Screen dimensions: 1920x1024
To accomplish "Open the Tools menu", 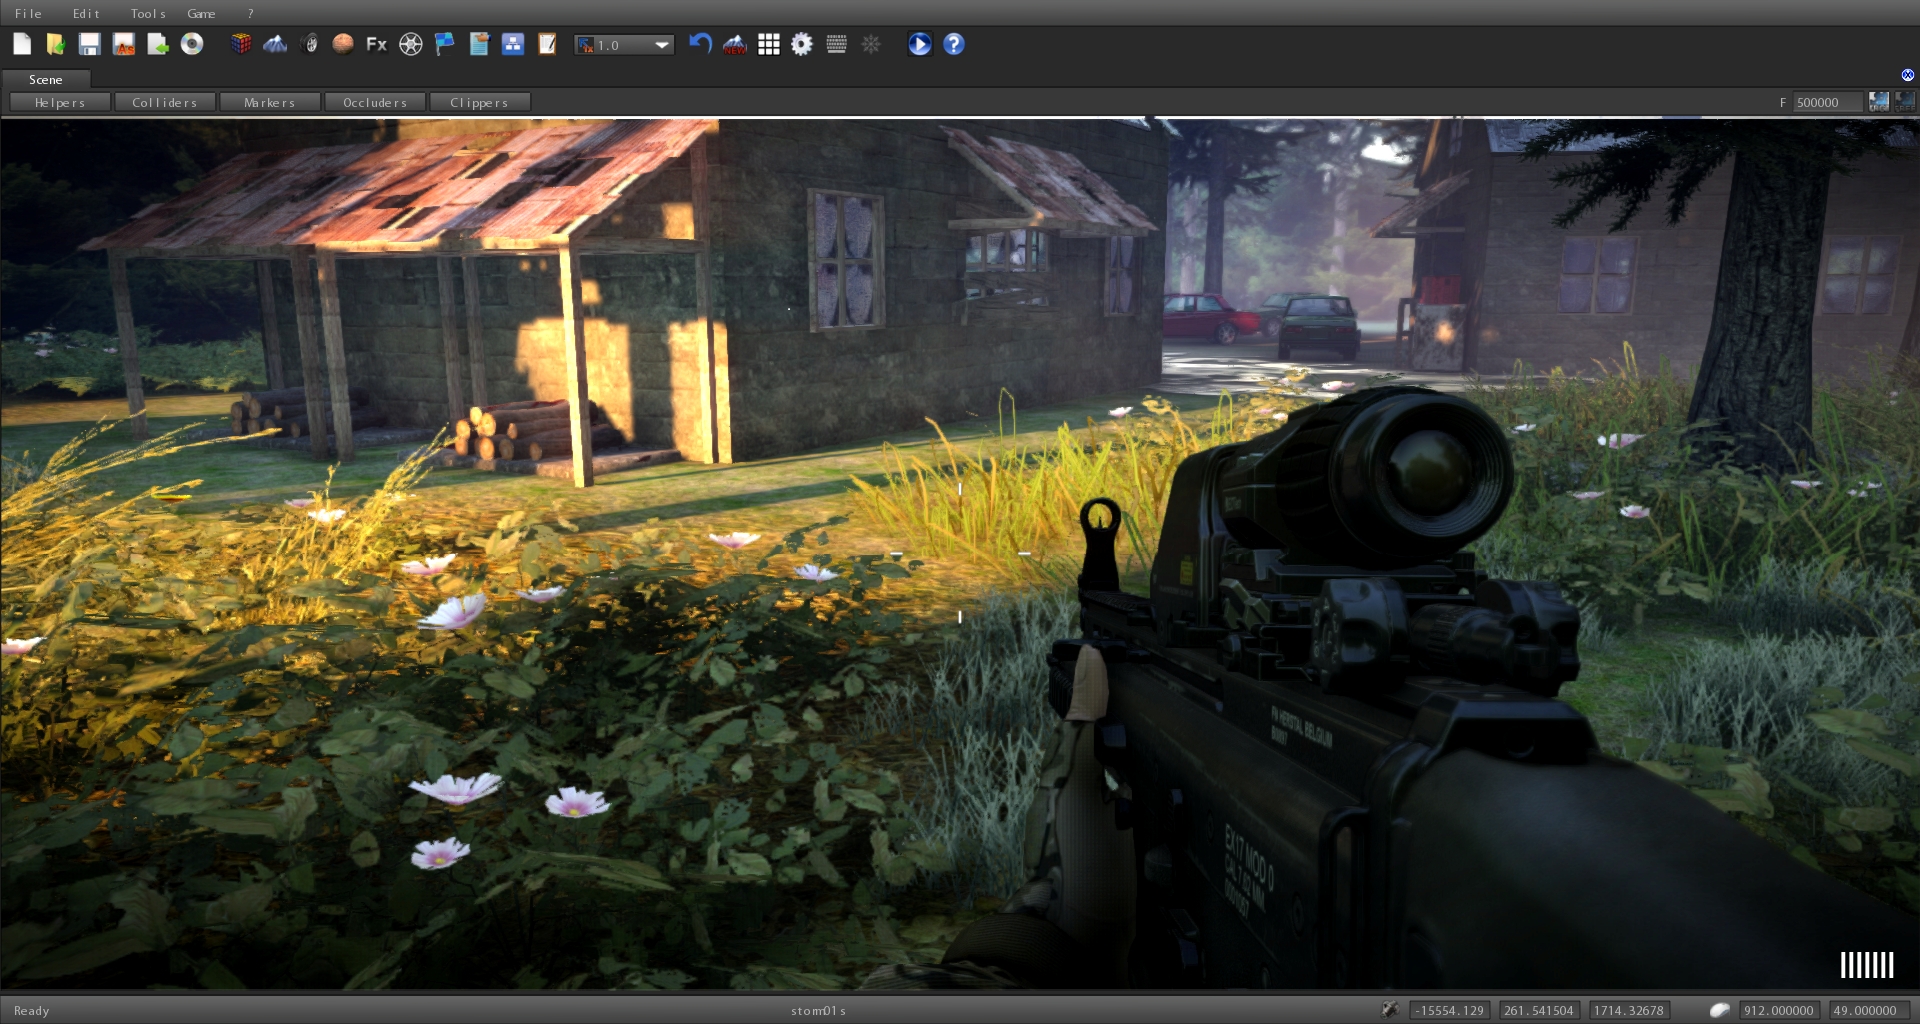I will pos(148,13).
